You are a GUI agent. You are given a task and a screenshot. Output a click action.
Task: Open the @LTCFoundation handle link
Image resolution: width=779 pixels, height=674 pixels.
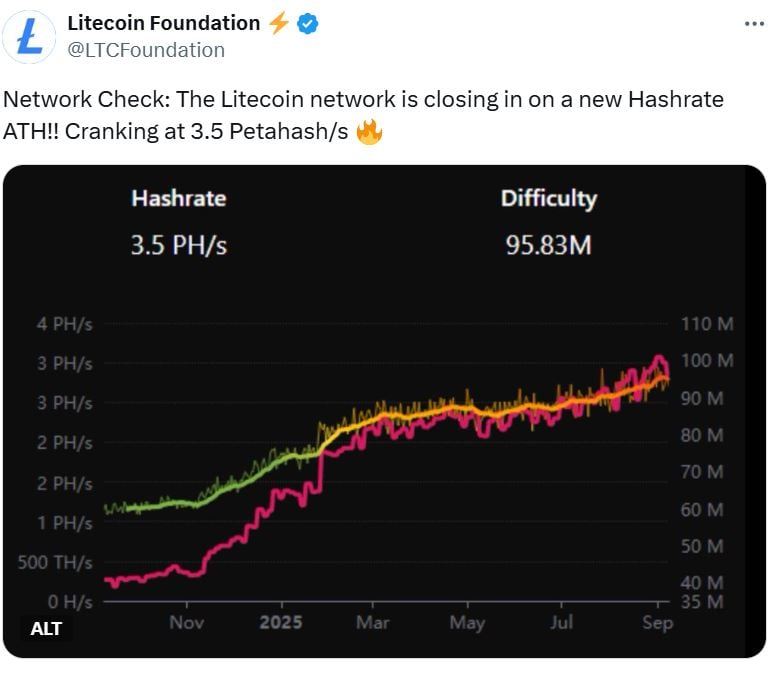(146, 49)
